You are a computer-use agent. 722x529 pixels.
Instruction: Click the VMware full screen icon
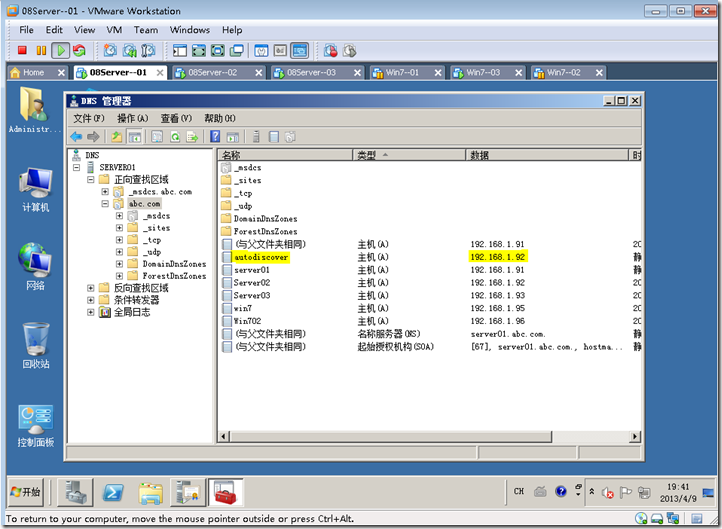198,50
